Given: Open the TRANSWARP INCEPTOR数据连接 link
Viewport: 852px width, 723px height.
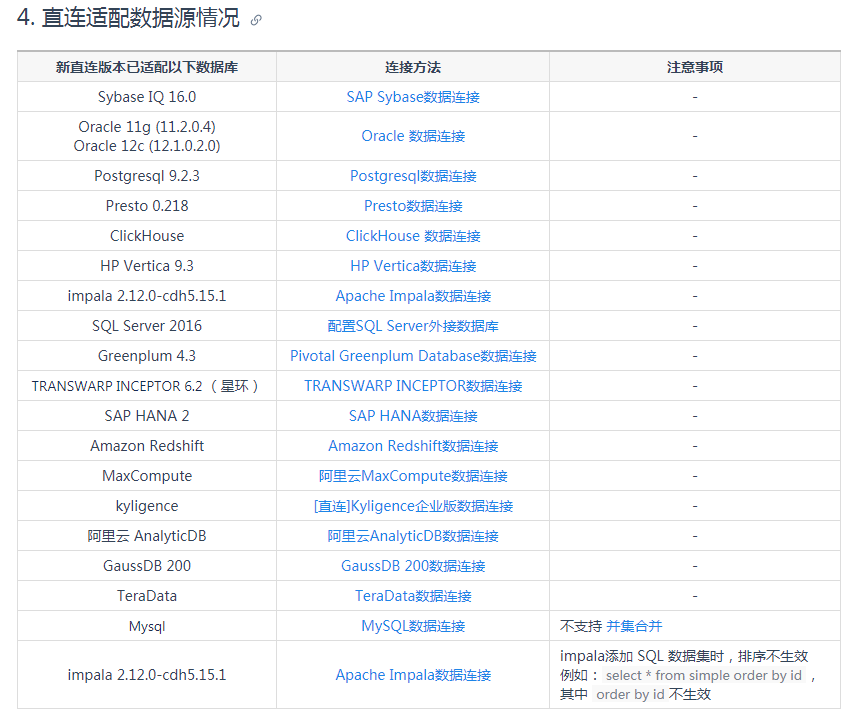Looking at the screenshot, I should click(413, 386).
